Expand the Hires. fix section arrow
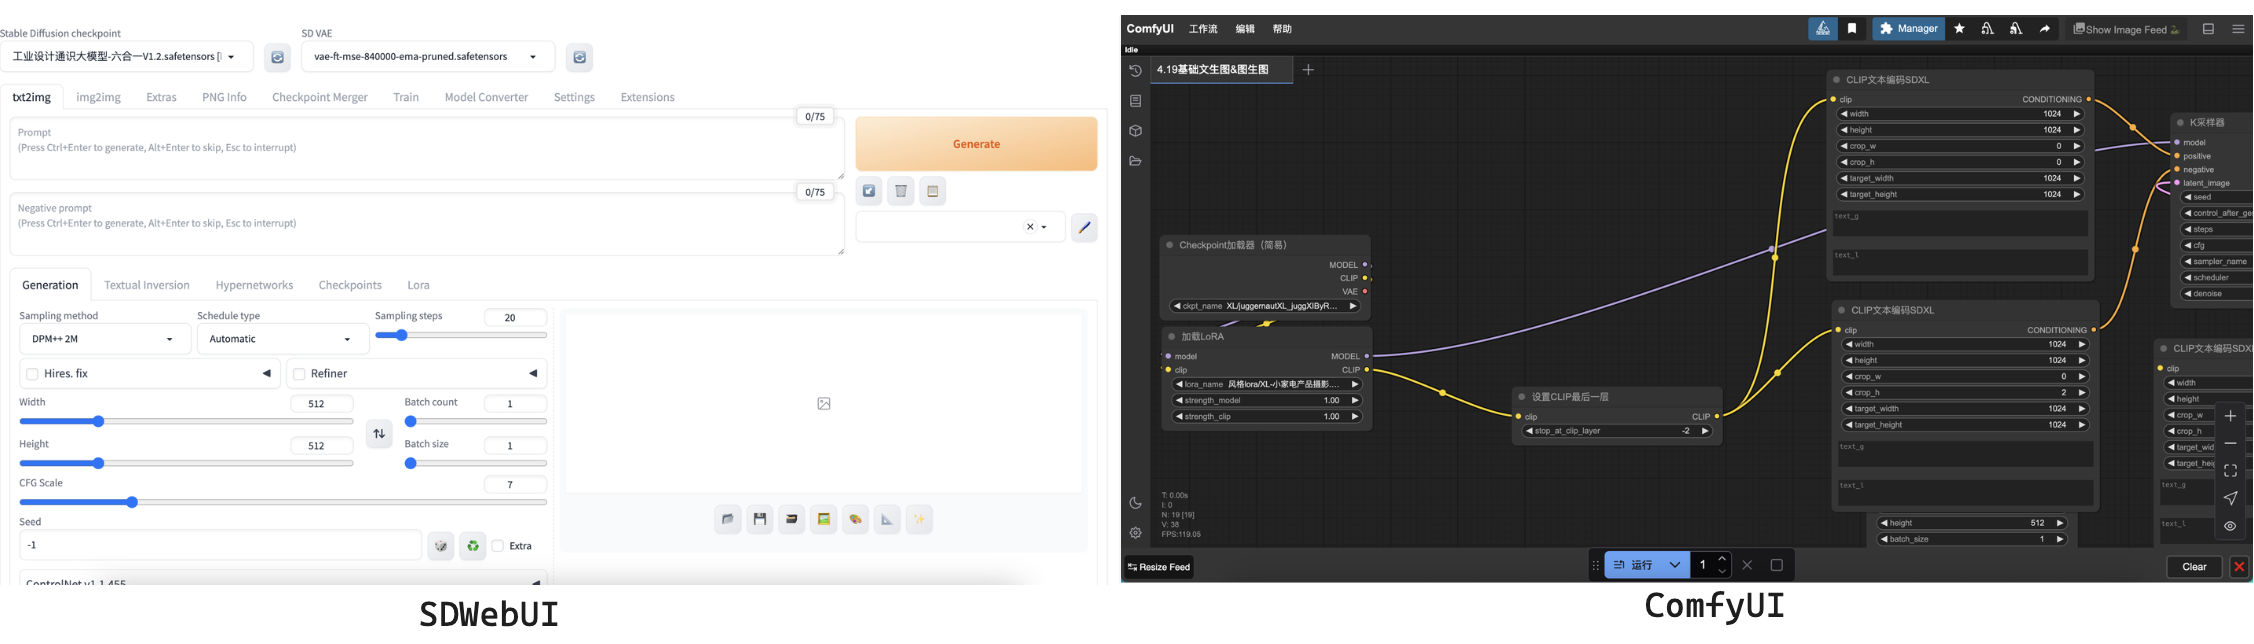 tap(266, 374)
